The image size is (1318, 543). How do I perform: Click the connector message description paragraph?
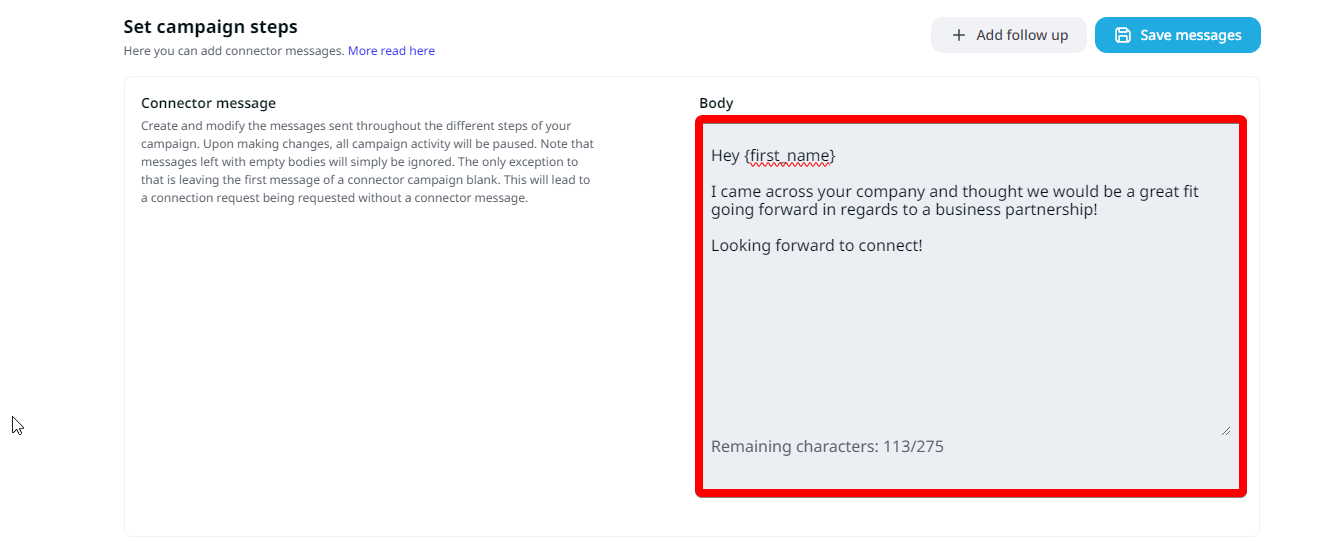(368, 162)
